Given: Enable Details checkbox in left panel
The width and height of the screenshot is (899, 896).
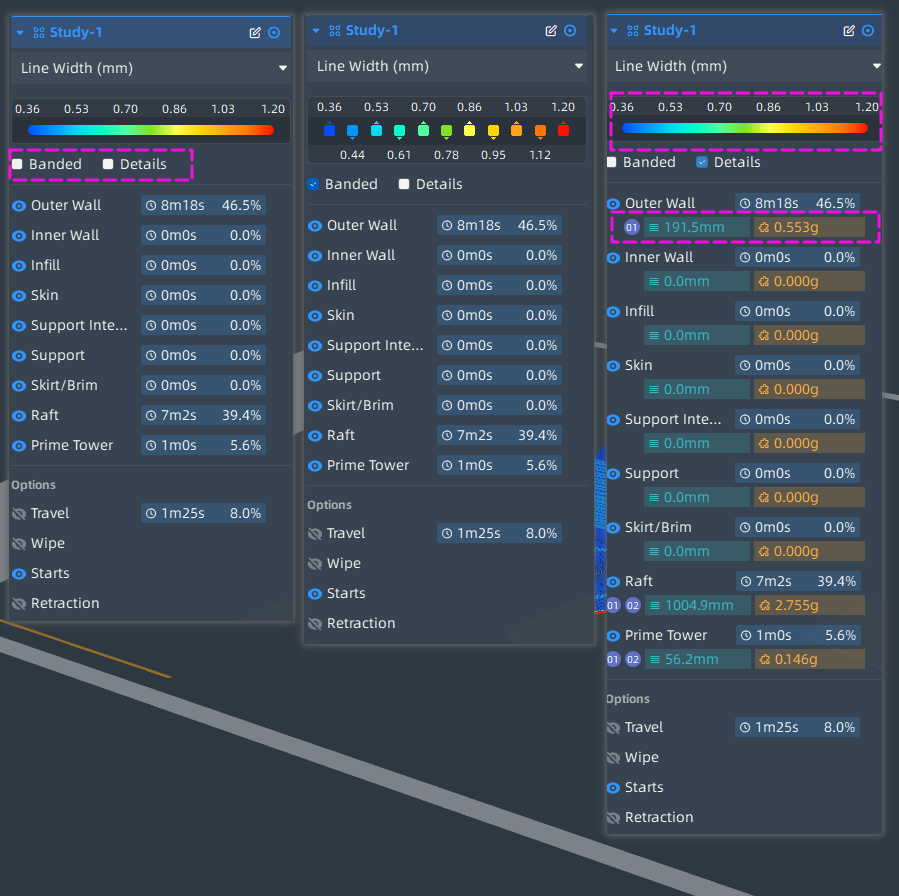Looking at the screenshot, I should (x=108, y=165).
